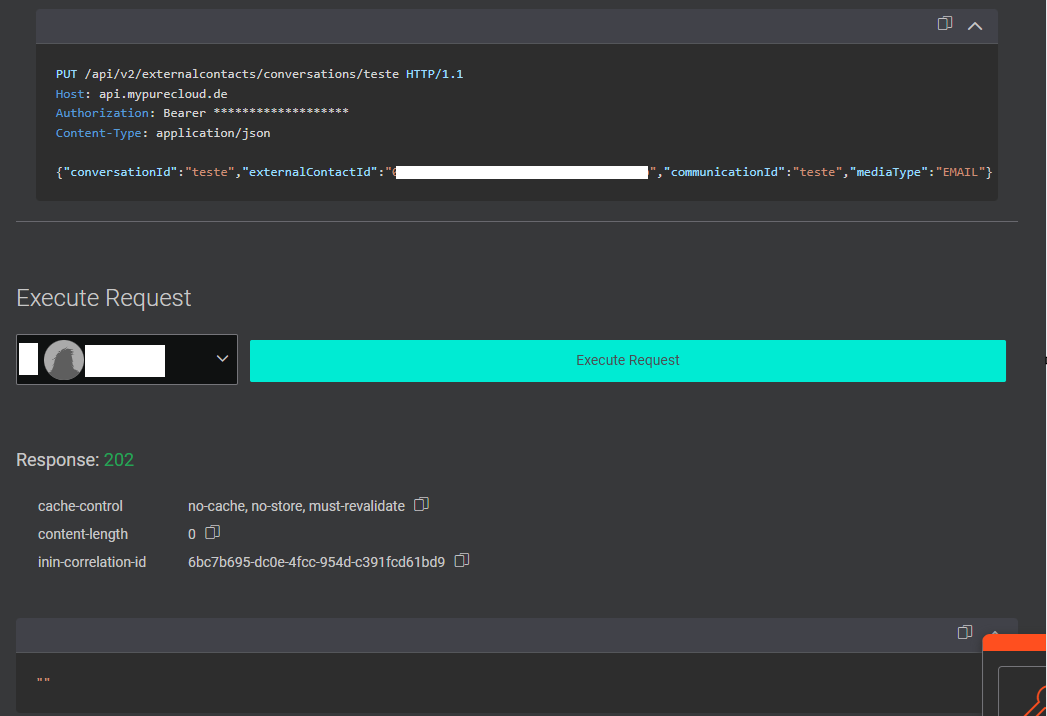This screenshot has height=716, width=1047.
Task: Copy the content-length header value
Action: (212, 533)
